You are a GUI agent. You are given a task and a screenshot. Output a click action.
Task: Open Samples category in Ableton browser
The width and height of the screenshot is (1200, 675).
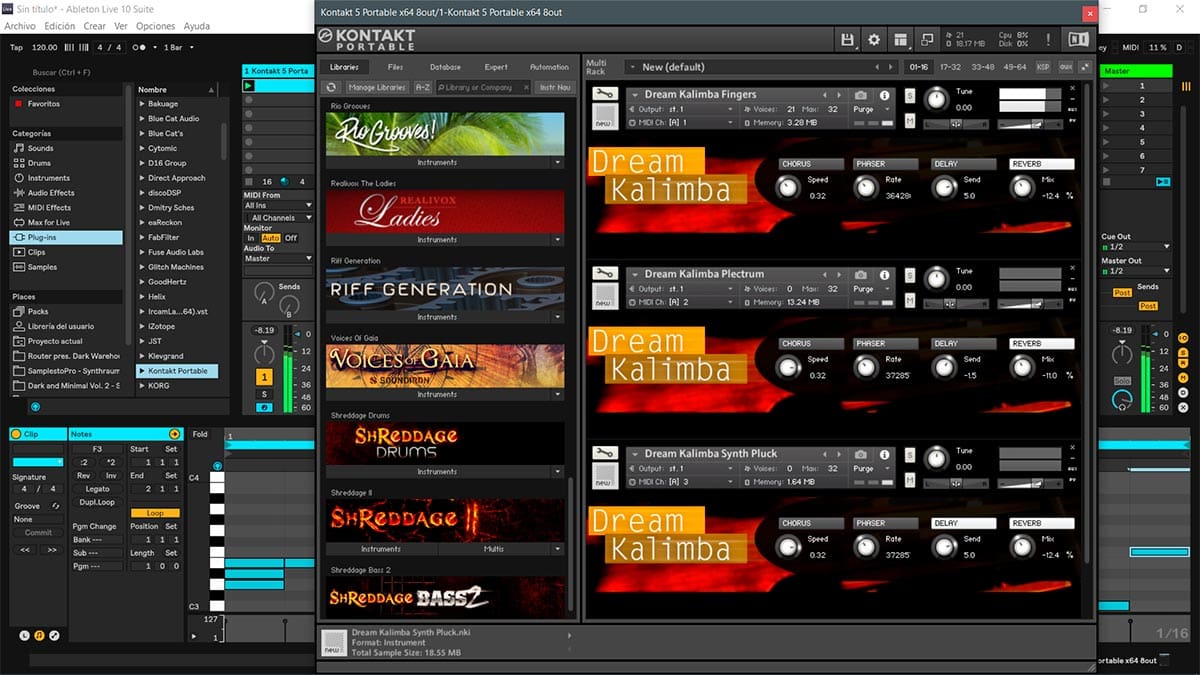coord(42,268)
